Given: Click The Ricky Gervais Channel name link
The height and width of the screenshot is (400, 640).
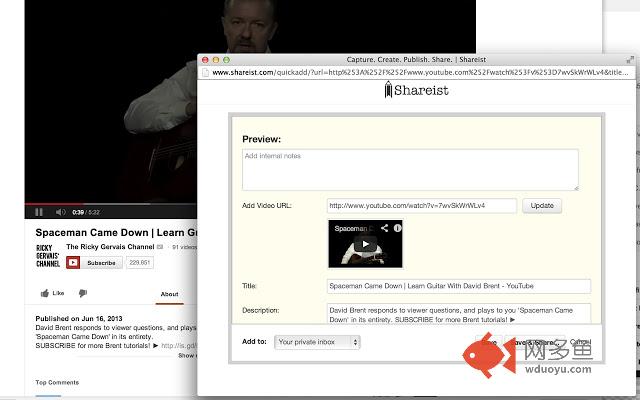Looking at the screenshot, I should (x=110, y=247).
